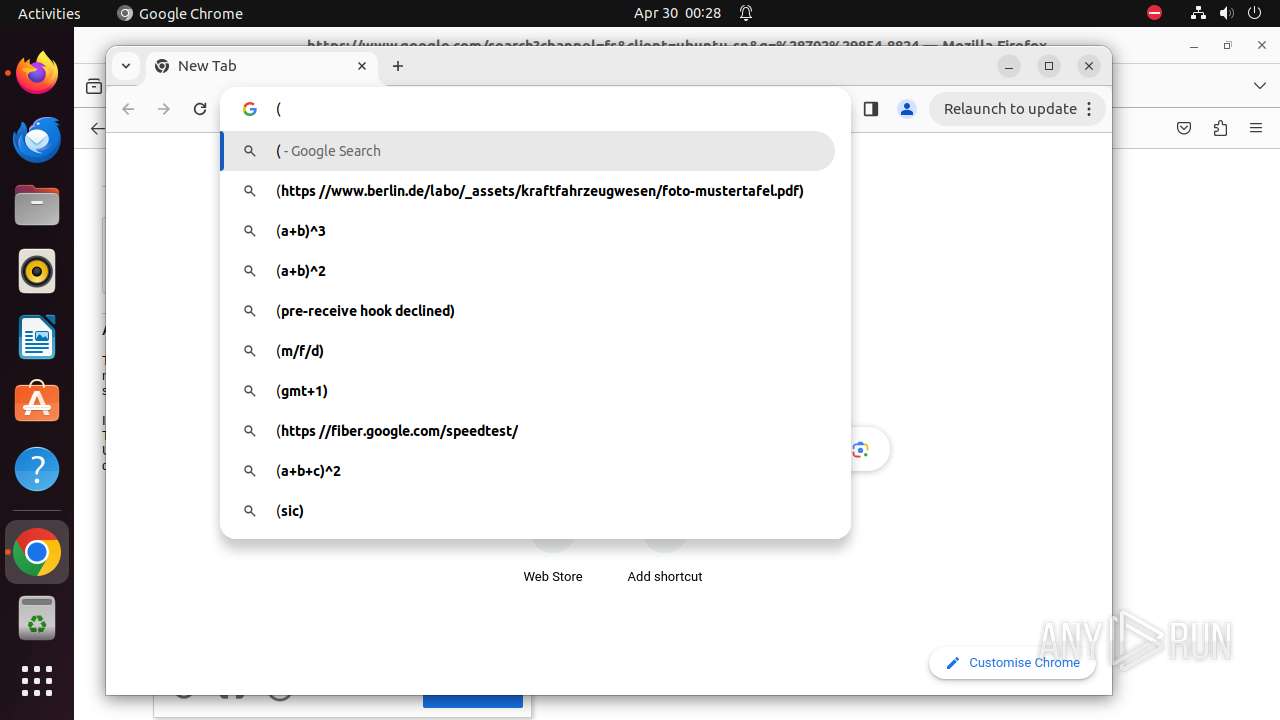Open the system status power menu
1280x720 pixels.
(x=1253, y=13)
